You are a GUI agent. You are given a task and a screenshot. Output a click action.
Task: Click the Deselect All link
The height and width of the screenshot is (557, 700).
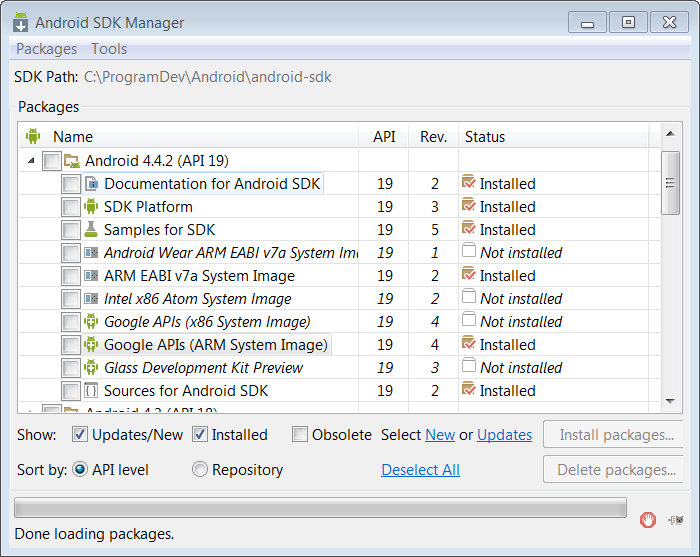point(420,470)
